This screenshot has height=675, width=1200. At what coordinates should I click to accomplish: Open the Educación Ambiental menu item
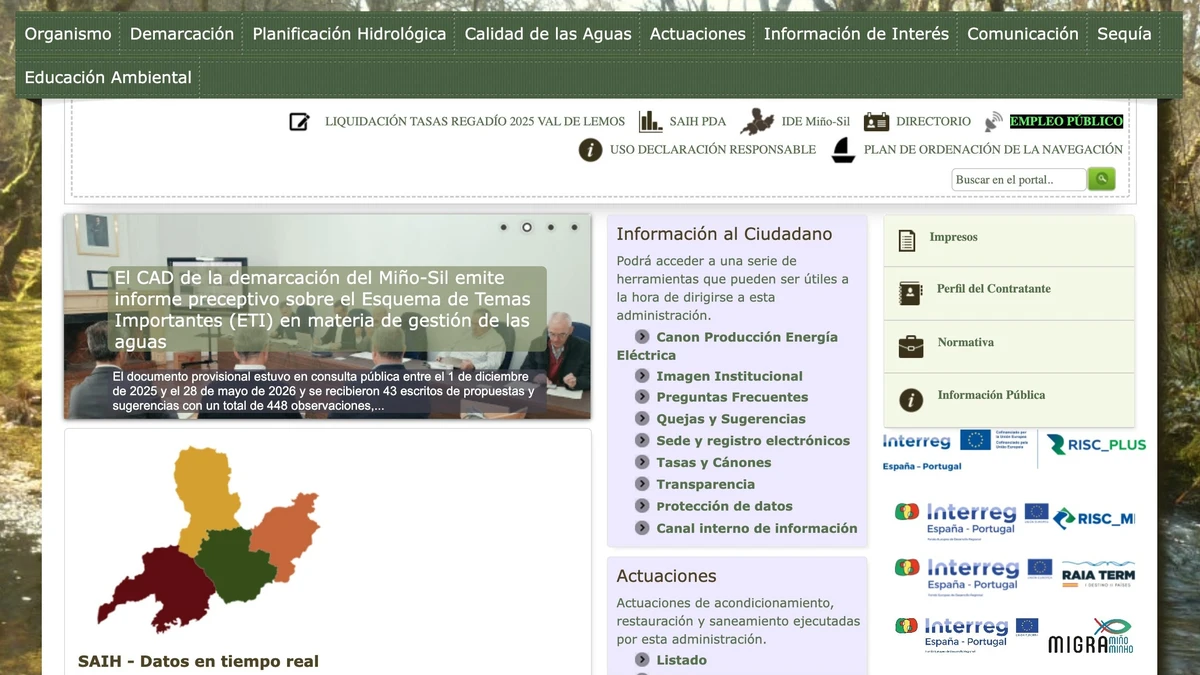click(108, 77)
